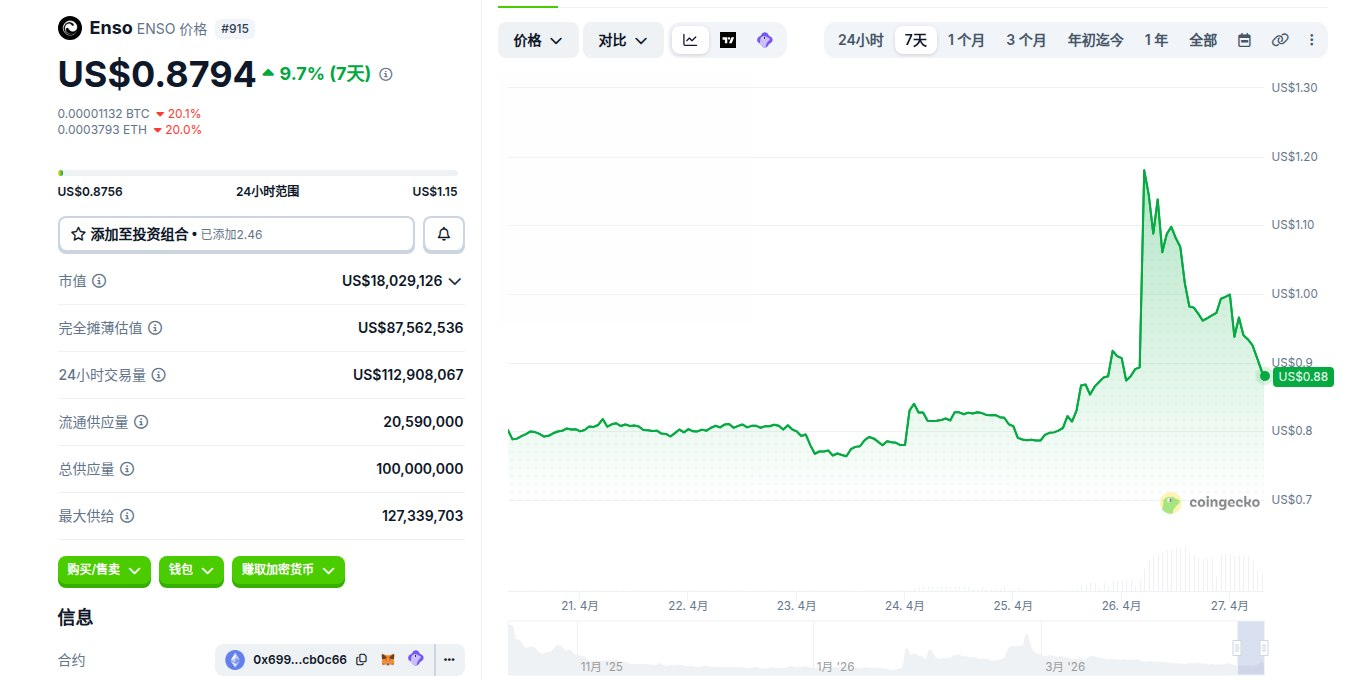Open the info icon next to 24小时交易量
1360x680 pixels.
point(158,375)
